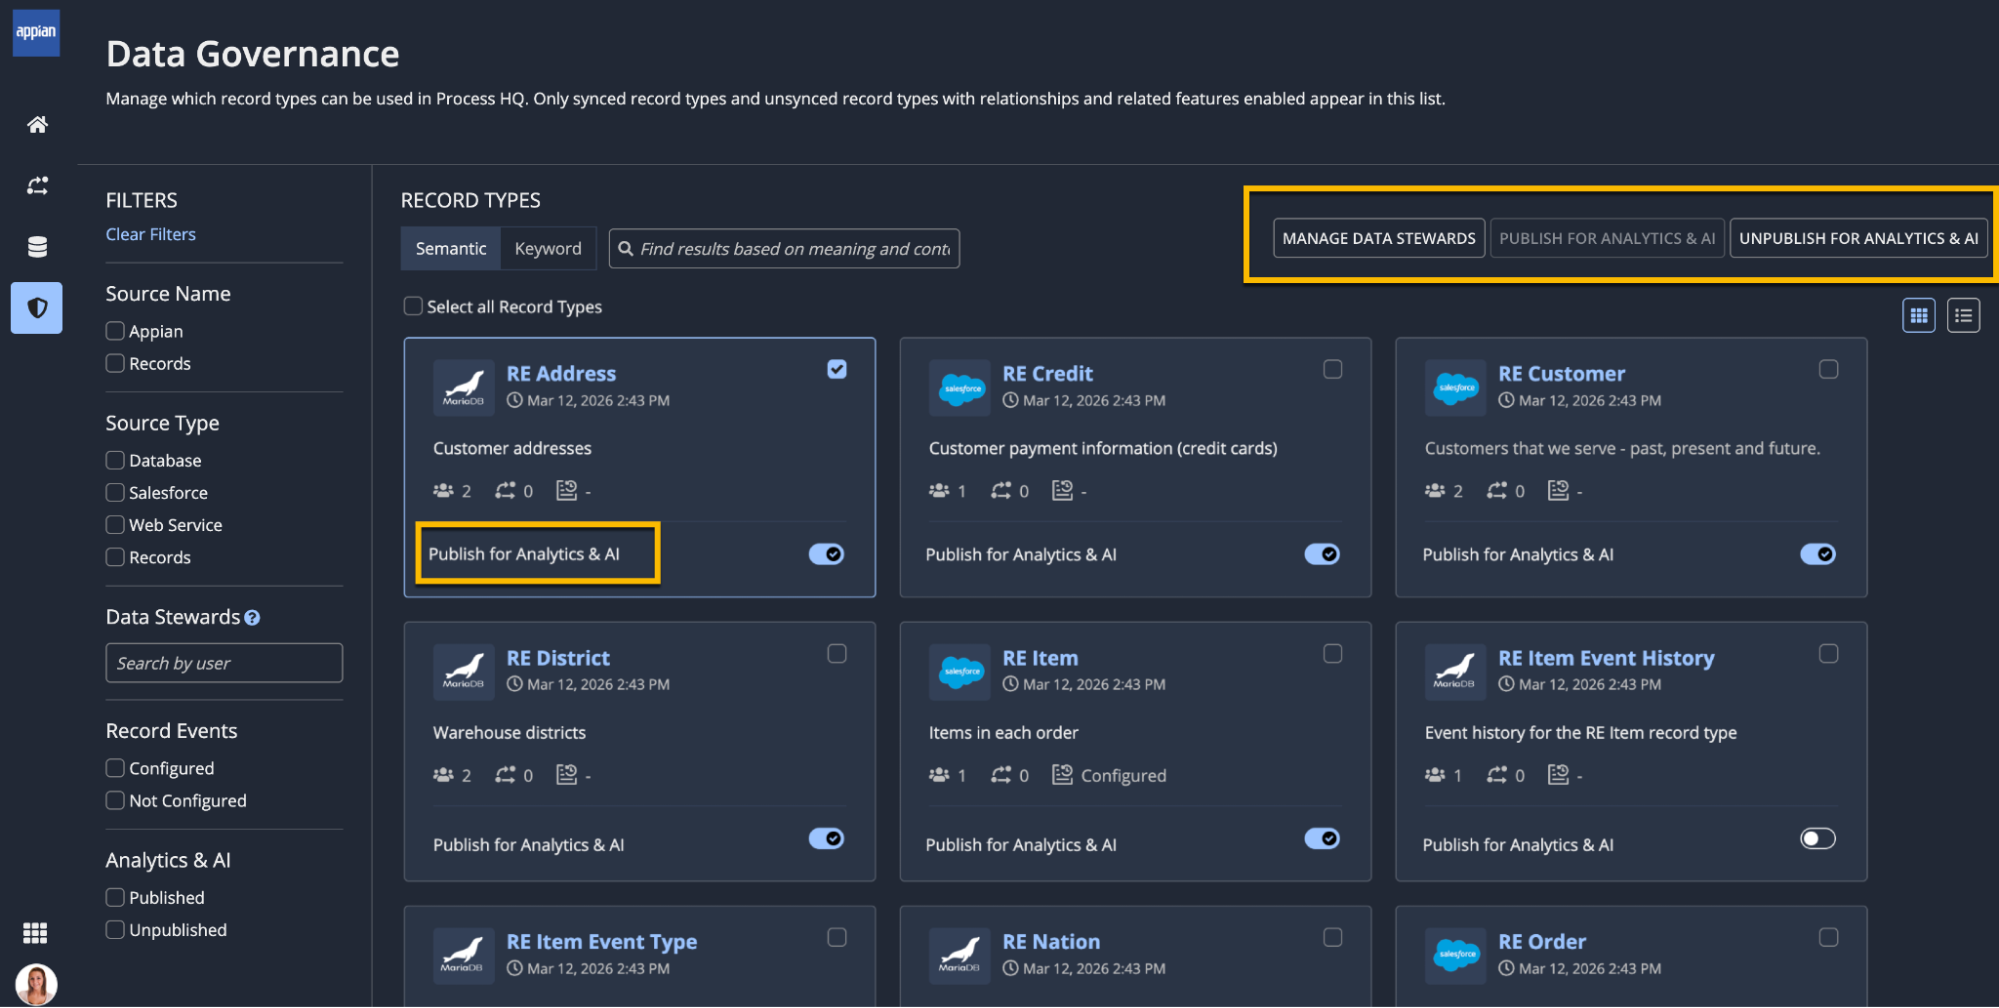Check the Appian source name filter

(115, 330)
